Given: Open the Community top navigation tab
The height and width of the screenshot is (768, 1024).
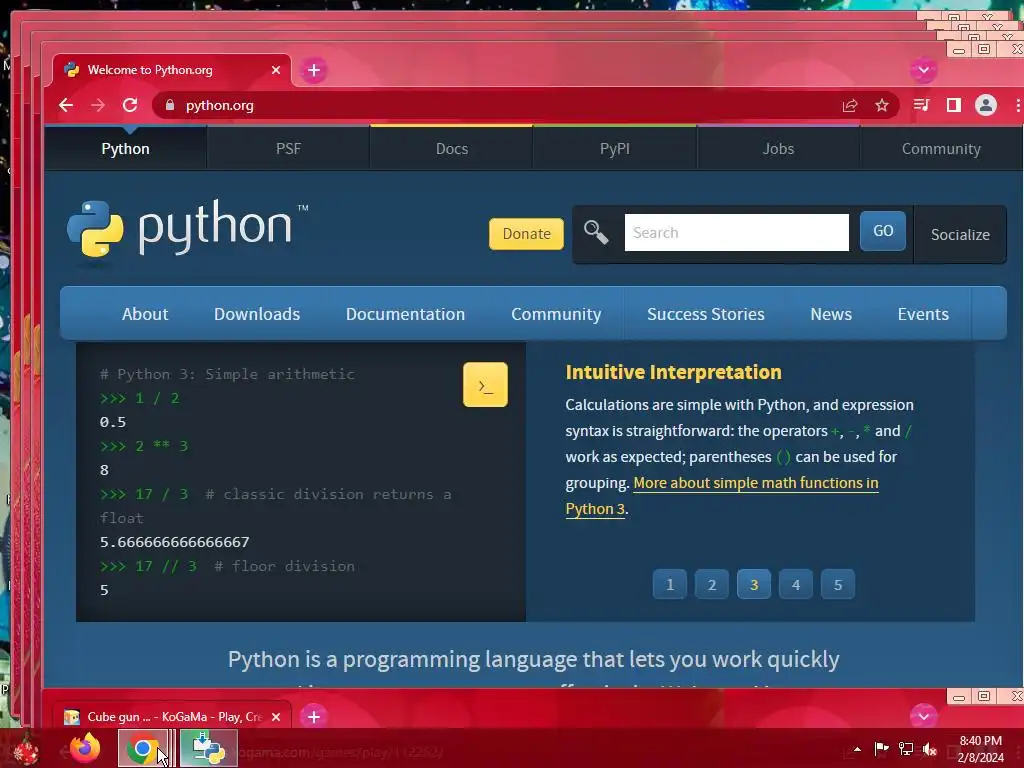Looking at the screenshot, I should 941,149.
